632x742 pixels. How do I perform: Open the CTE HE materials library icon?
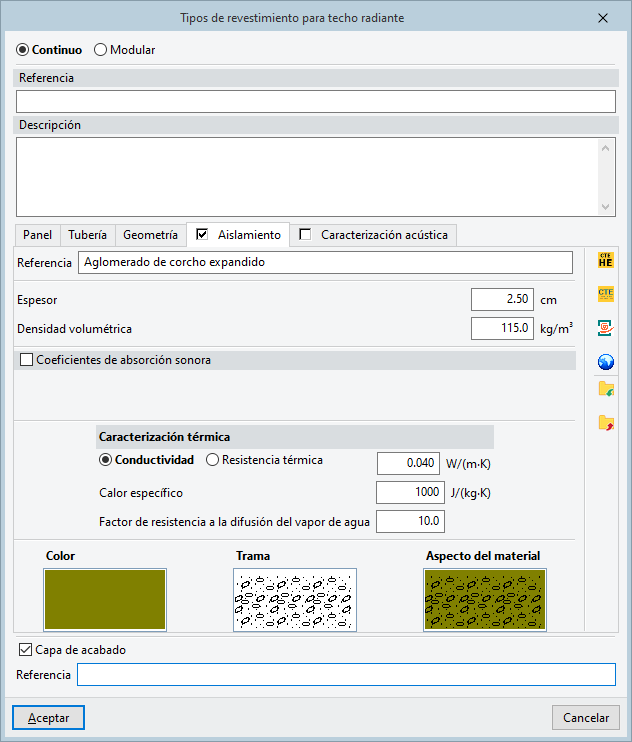pyautogui.click(x=606, y=260)
